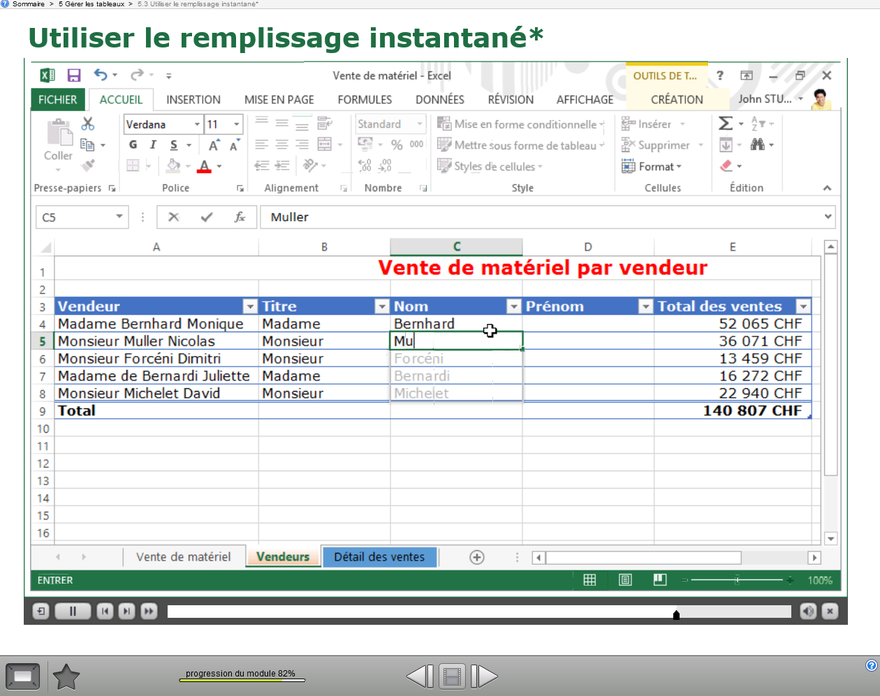This screenshot has width=880, height=696.
Task: Click the font color A icon
Action: click(x=204, y=167)
